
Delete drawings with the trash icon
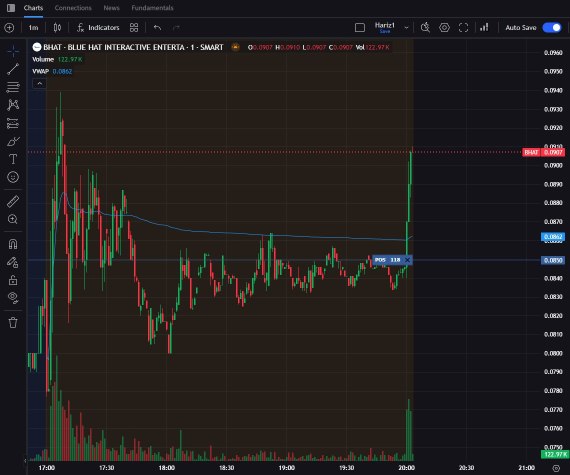[x=13, y=323]
